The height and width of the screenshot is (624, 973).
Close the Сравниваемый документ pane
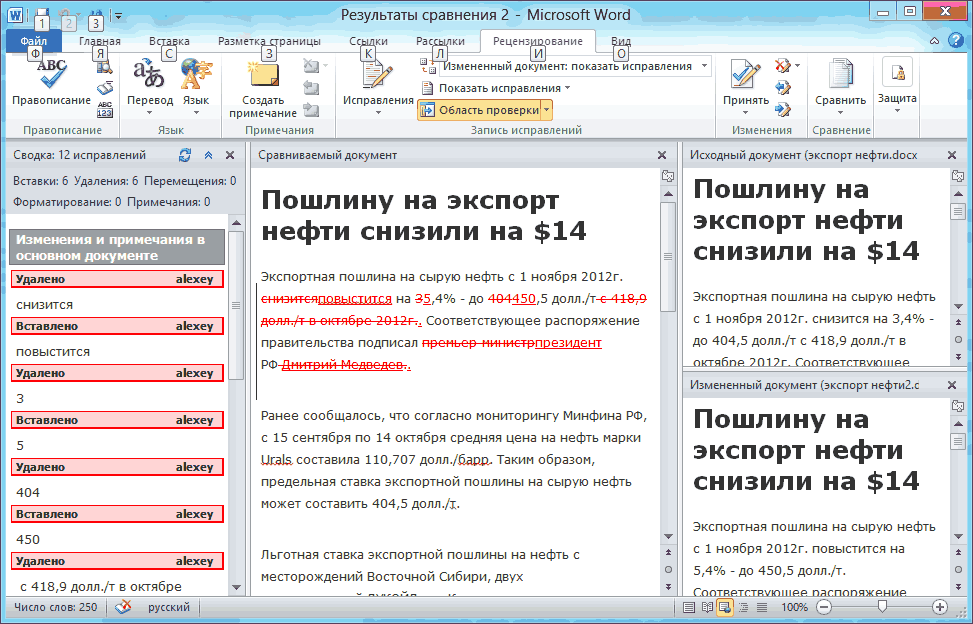[x=662, y=155]
